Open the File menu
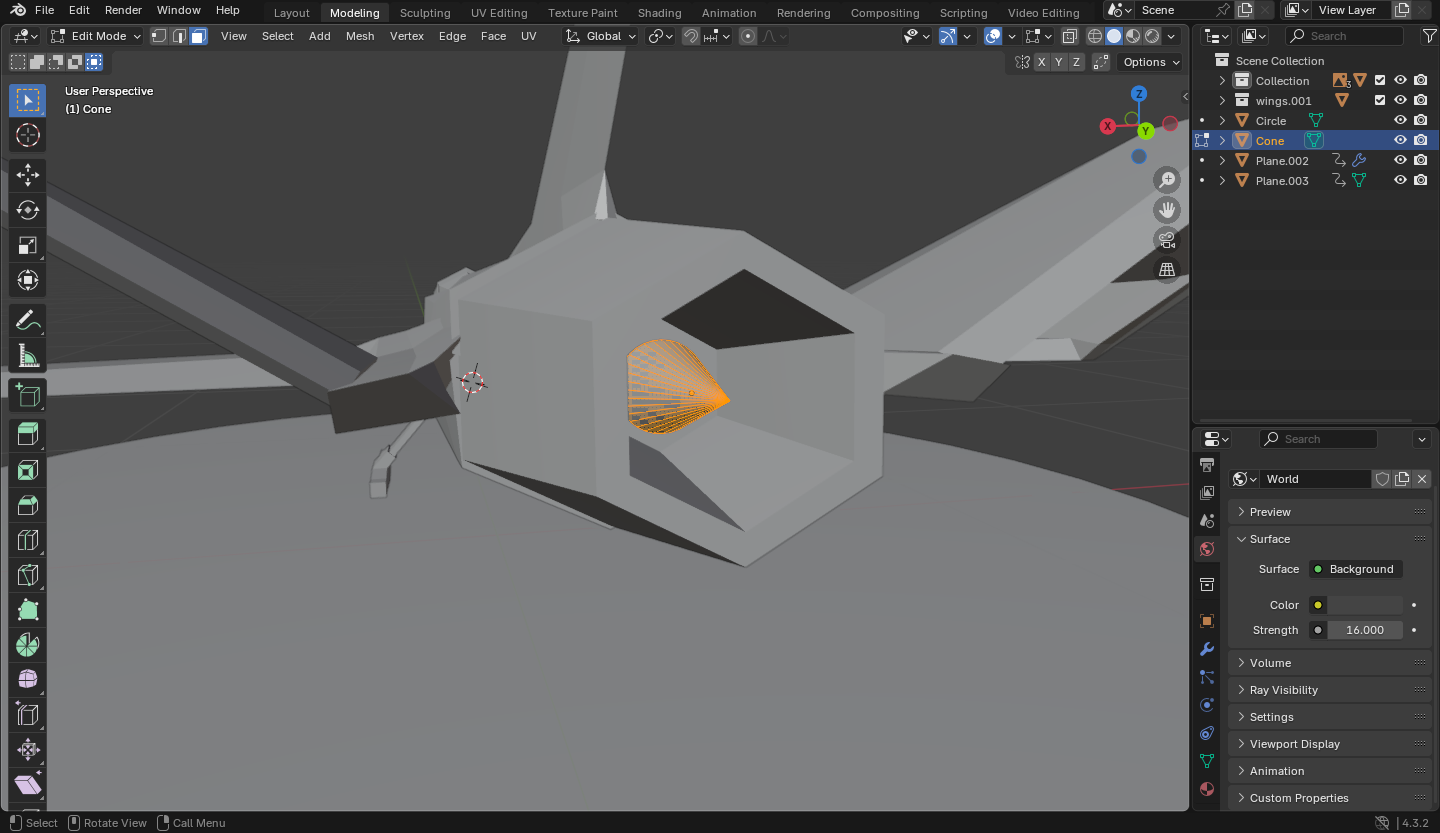Screen dimensions: 1440x833 point(44,10)
